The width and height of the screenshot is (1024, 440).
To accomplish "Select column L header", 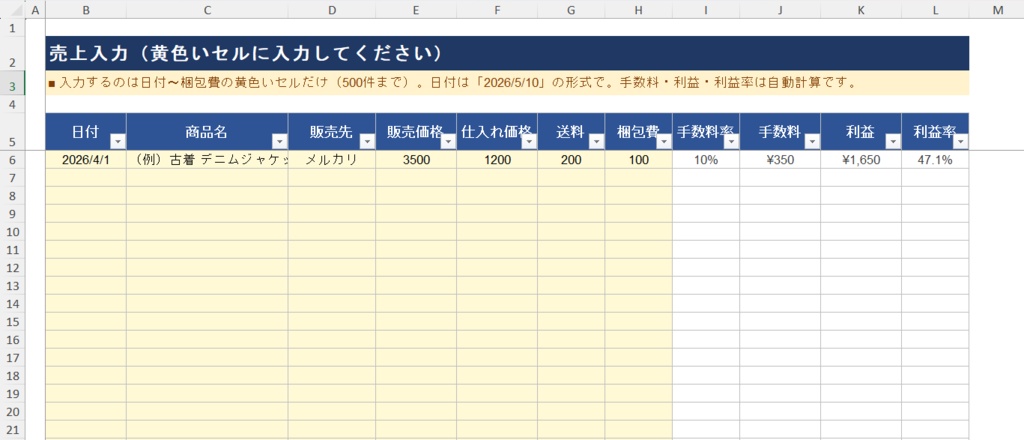I will coord(935,9).
